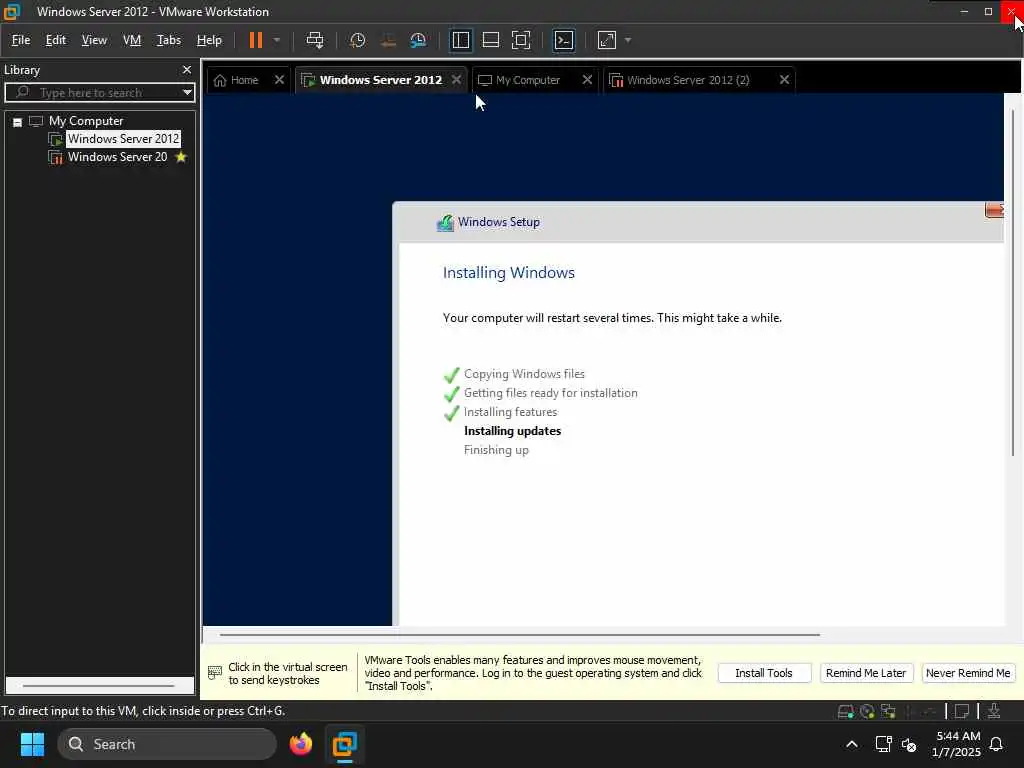Click the muted volume icon in the tray

[x=909, y=744]
